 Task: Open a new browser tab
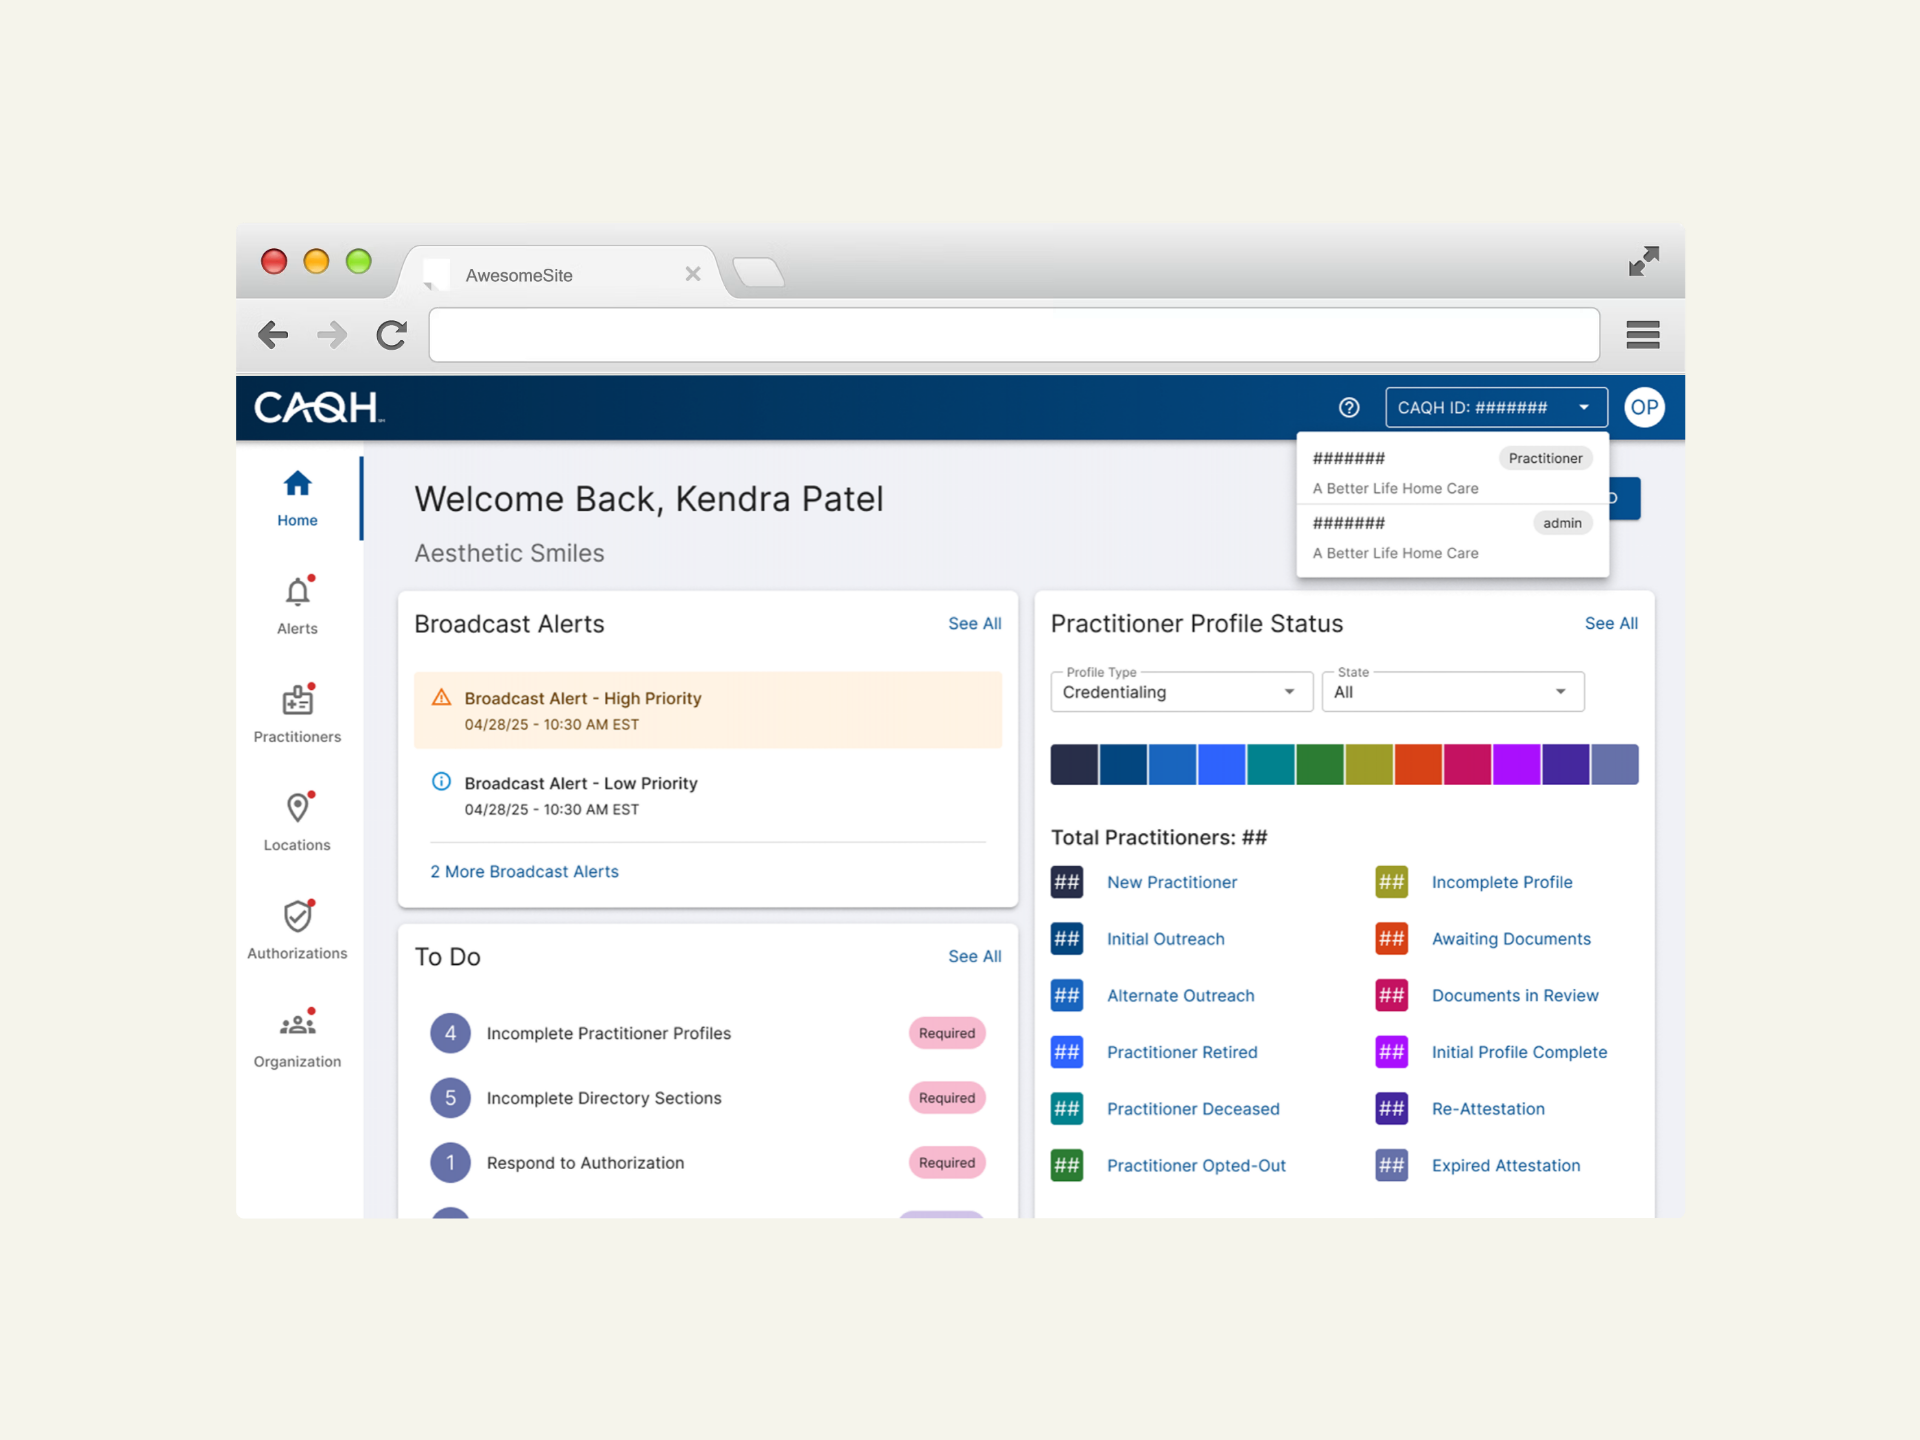tap(758, 272)
